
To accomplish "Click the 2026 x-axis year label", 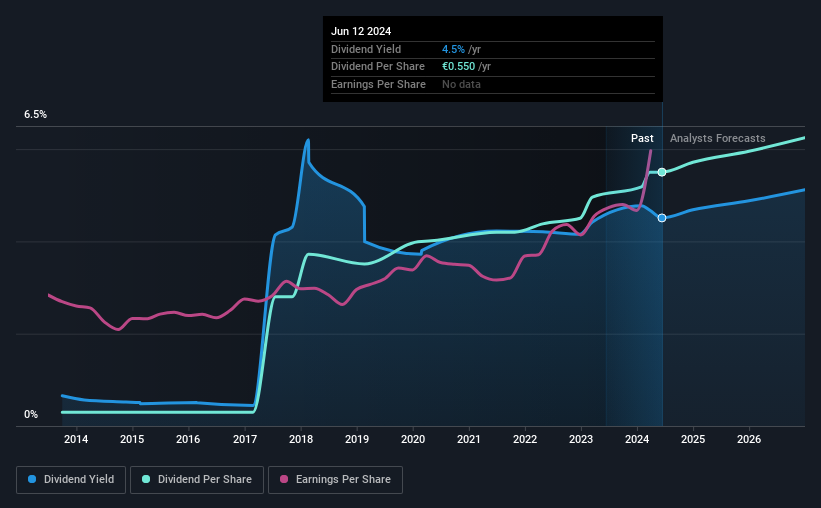I will coord(749,439).
